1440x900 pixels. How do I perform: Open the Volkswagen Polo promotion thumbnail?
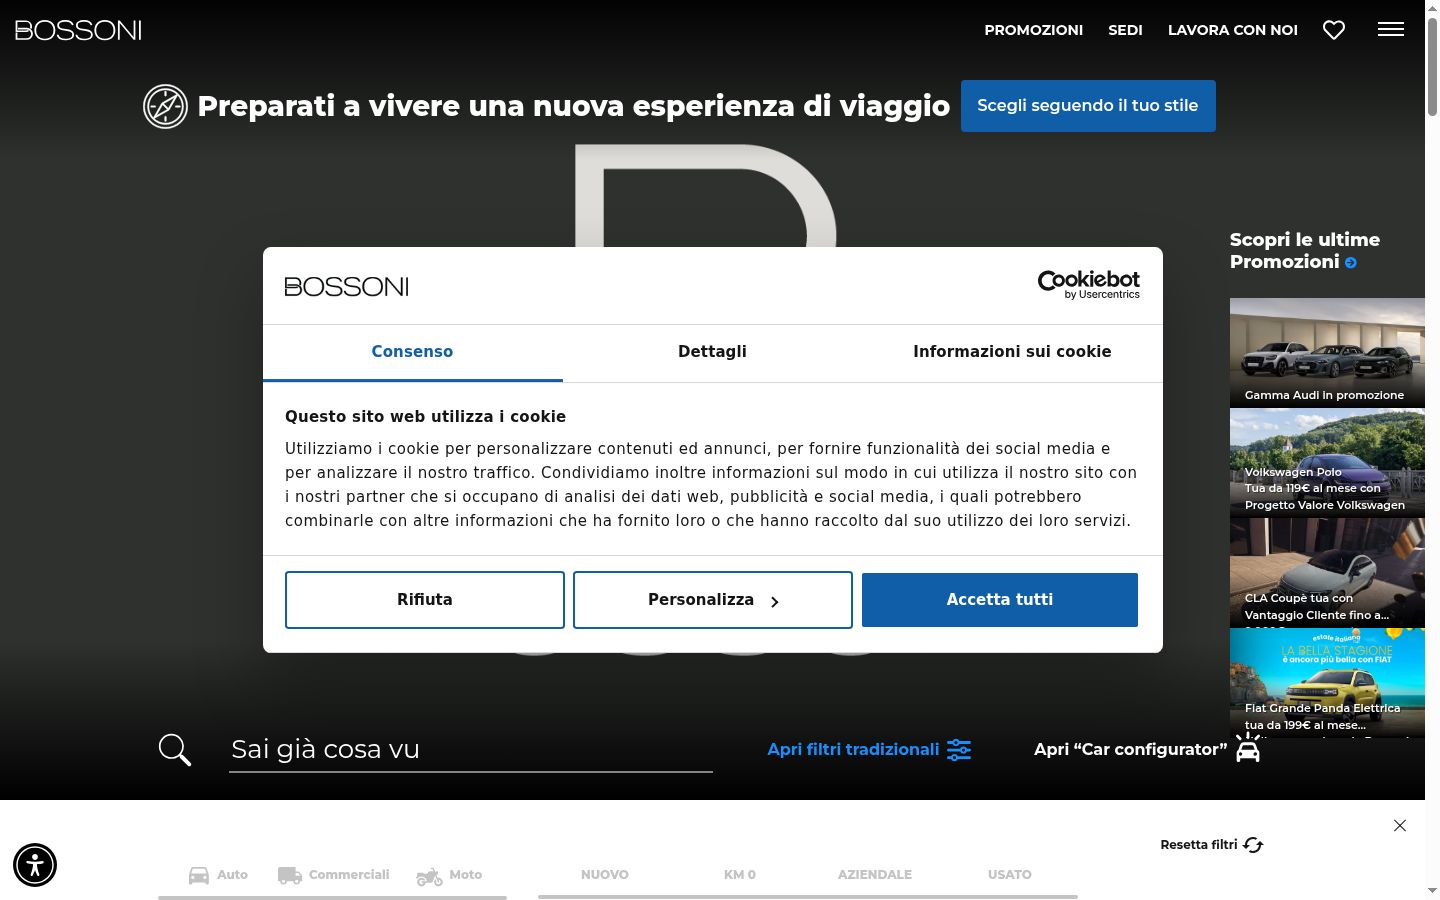(1327, 463)
